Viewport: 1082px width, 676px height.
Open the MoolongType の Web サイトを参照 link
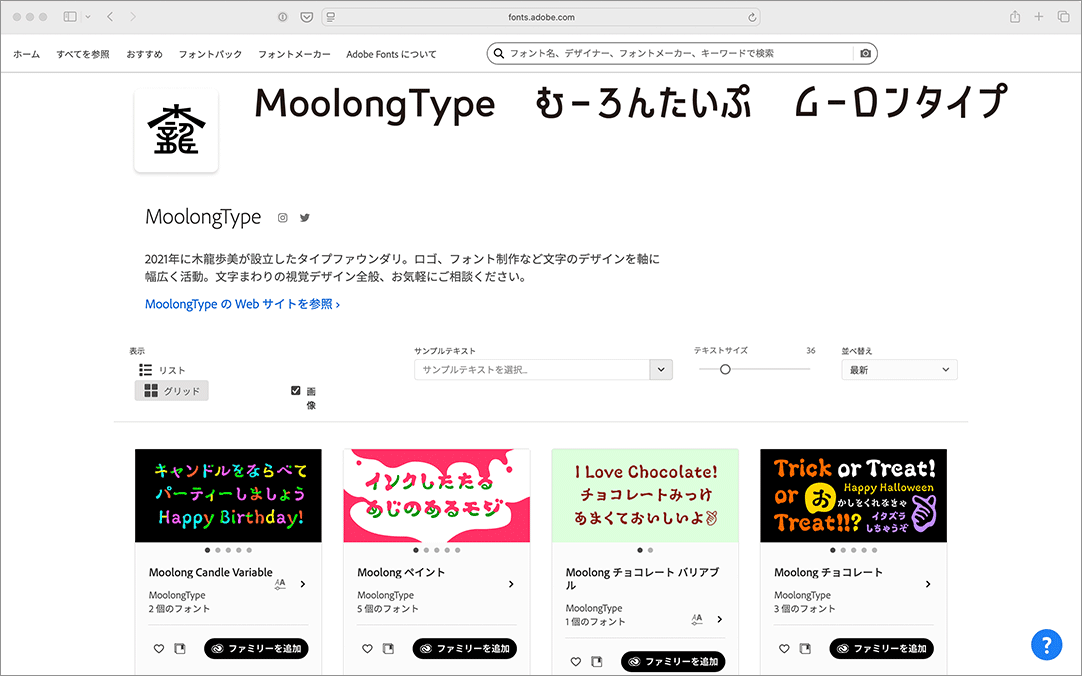coord(242,304)
